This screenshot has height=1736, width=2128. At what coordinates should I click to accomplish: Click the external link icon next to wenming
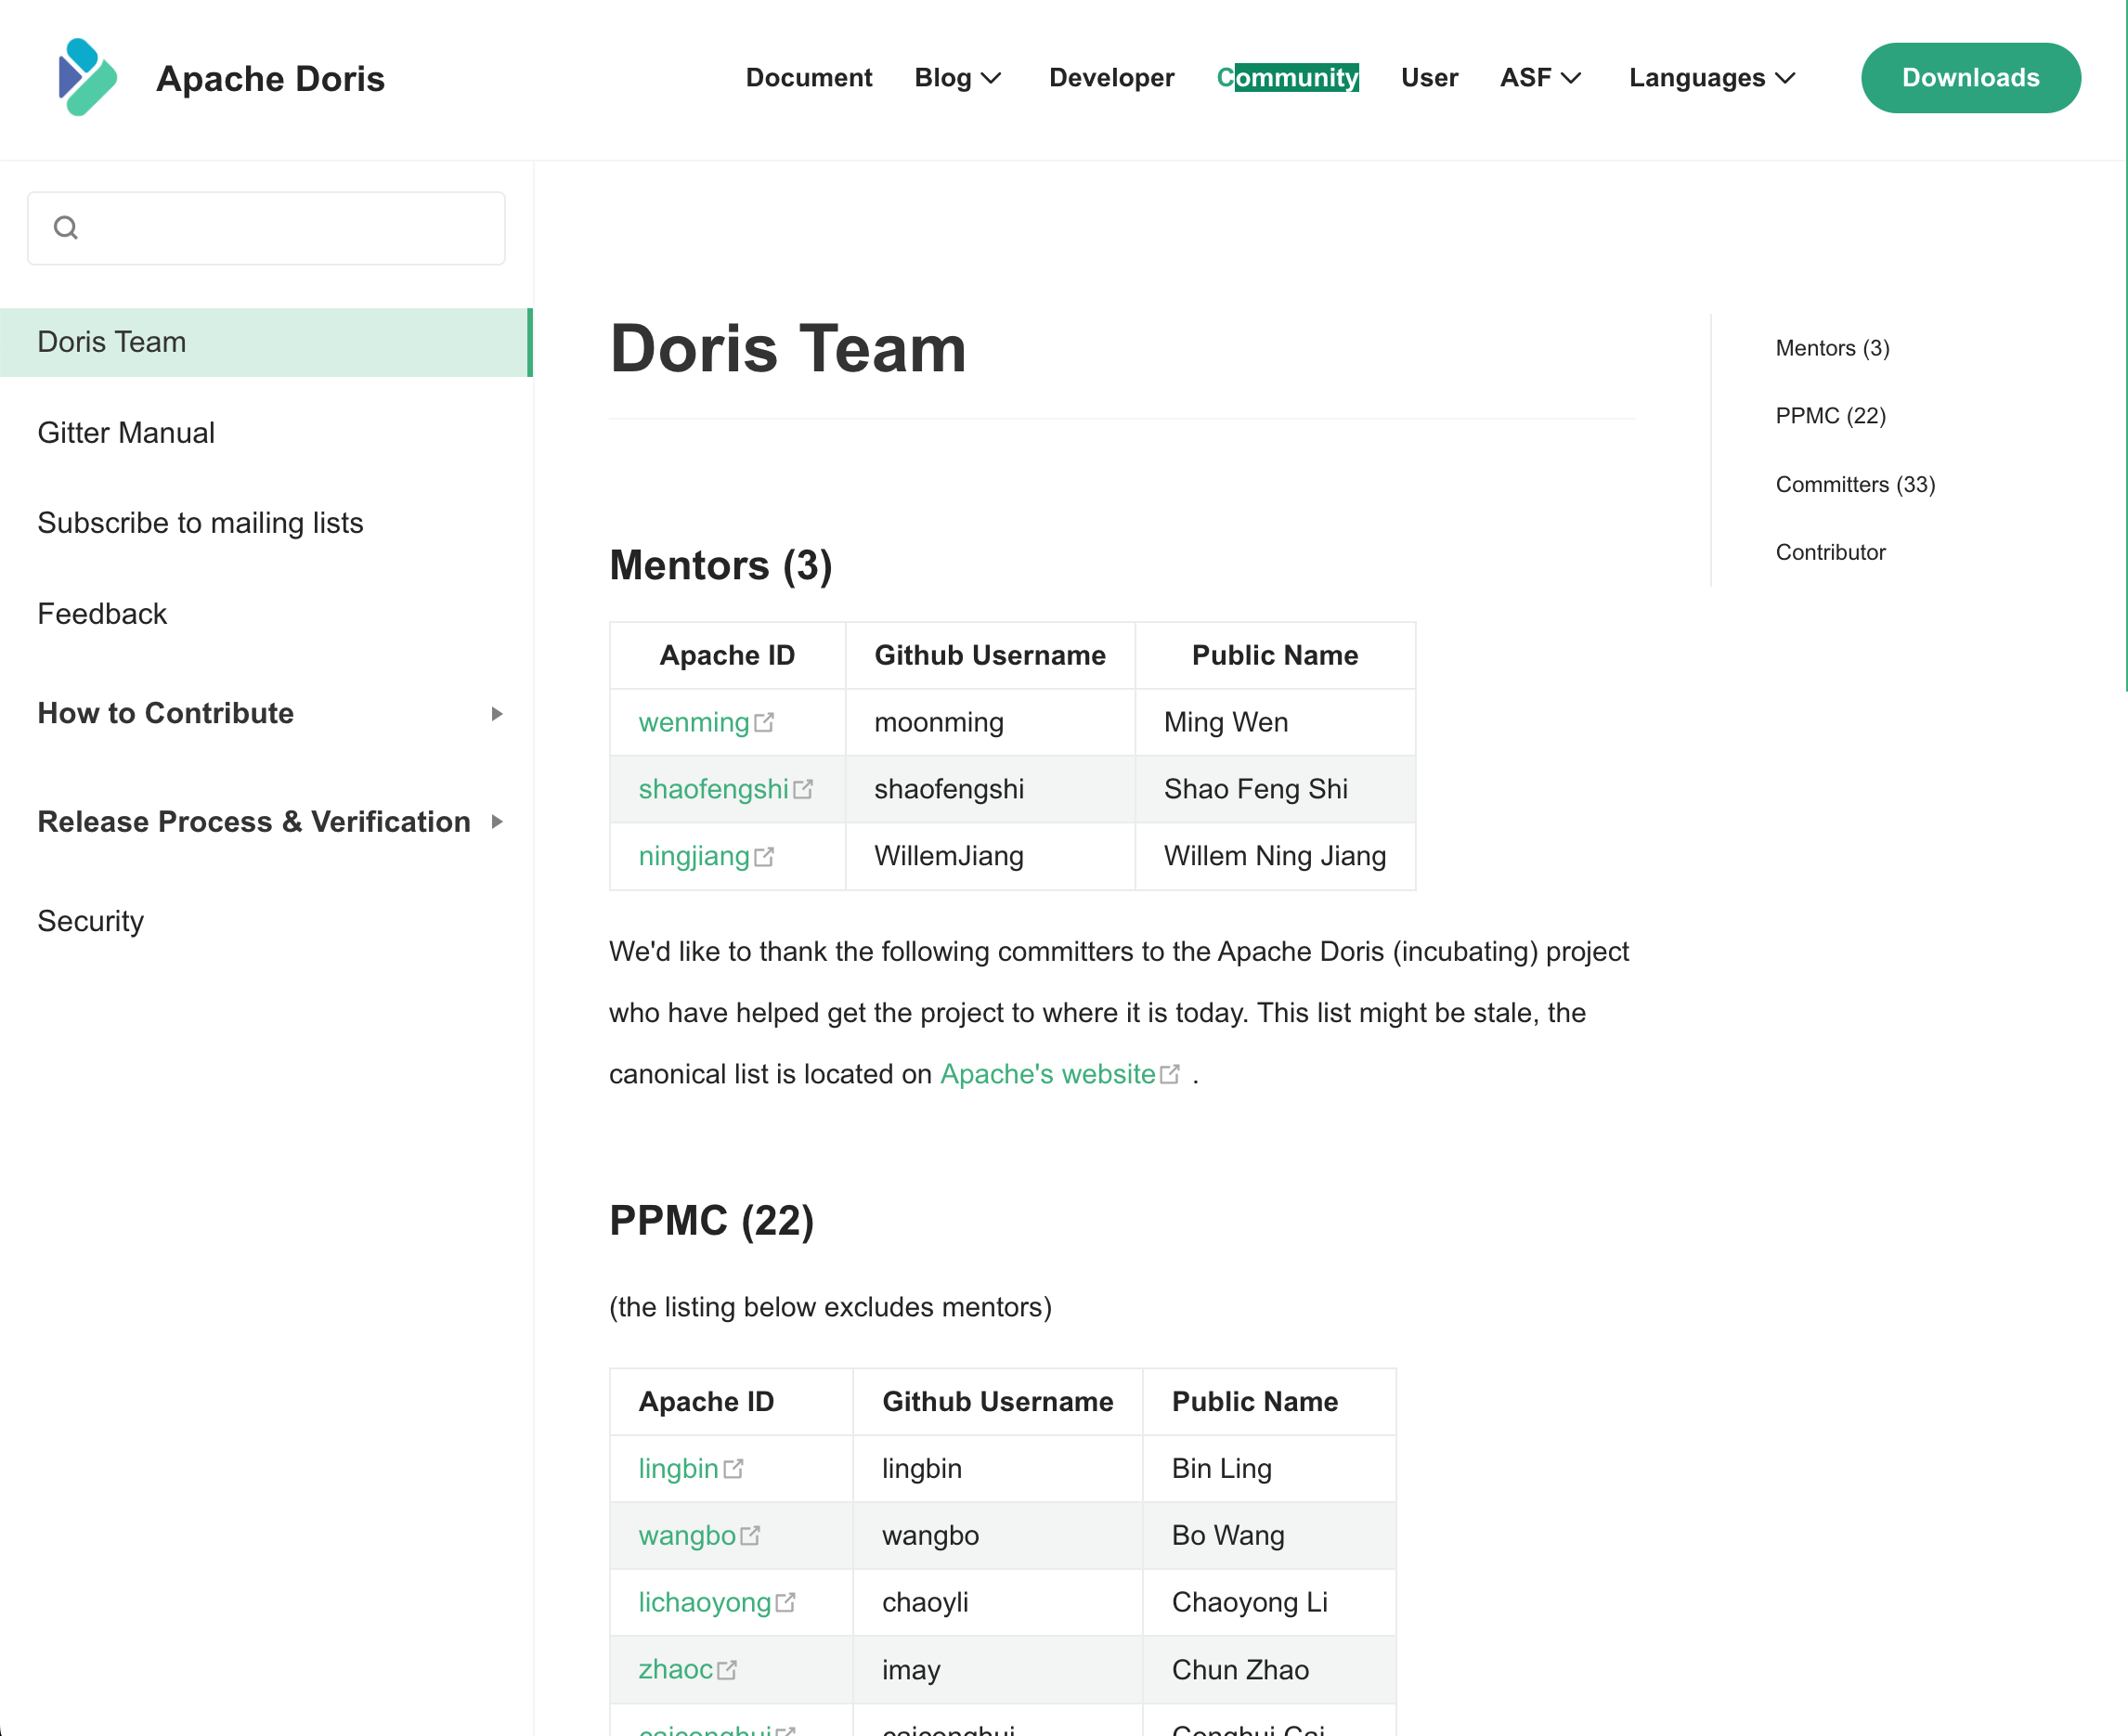764,722
